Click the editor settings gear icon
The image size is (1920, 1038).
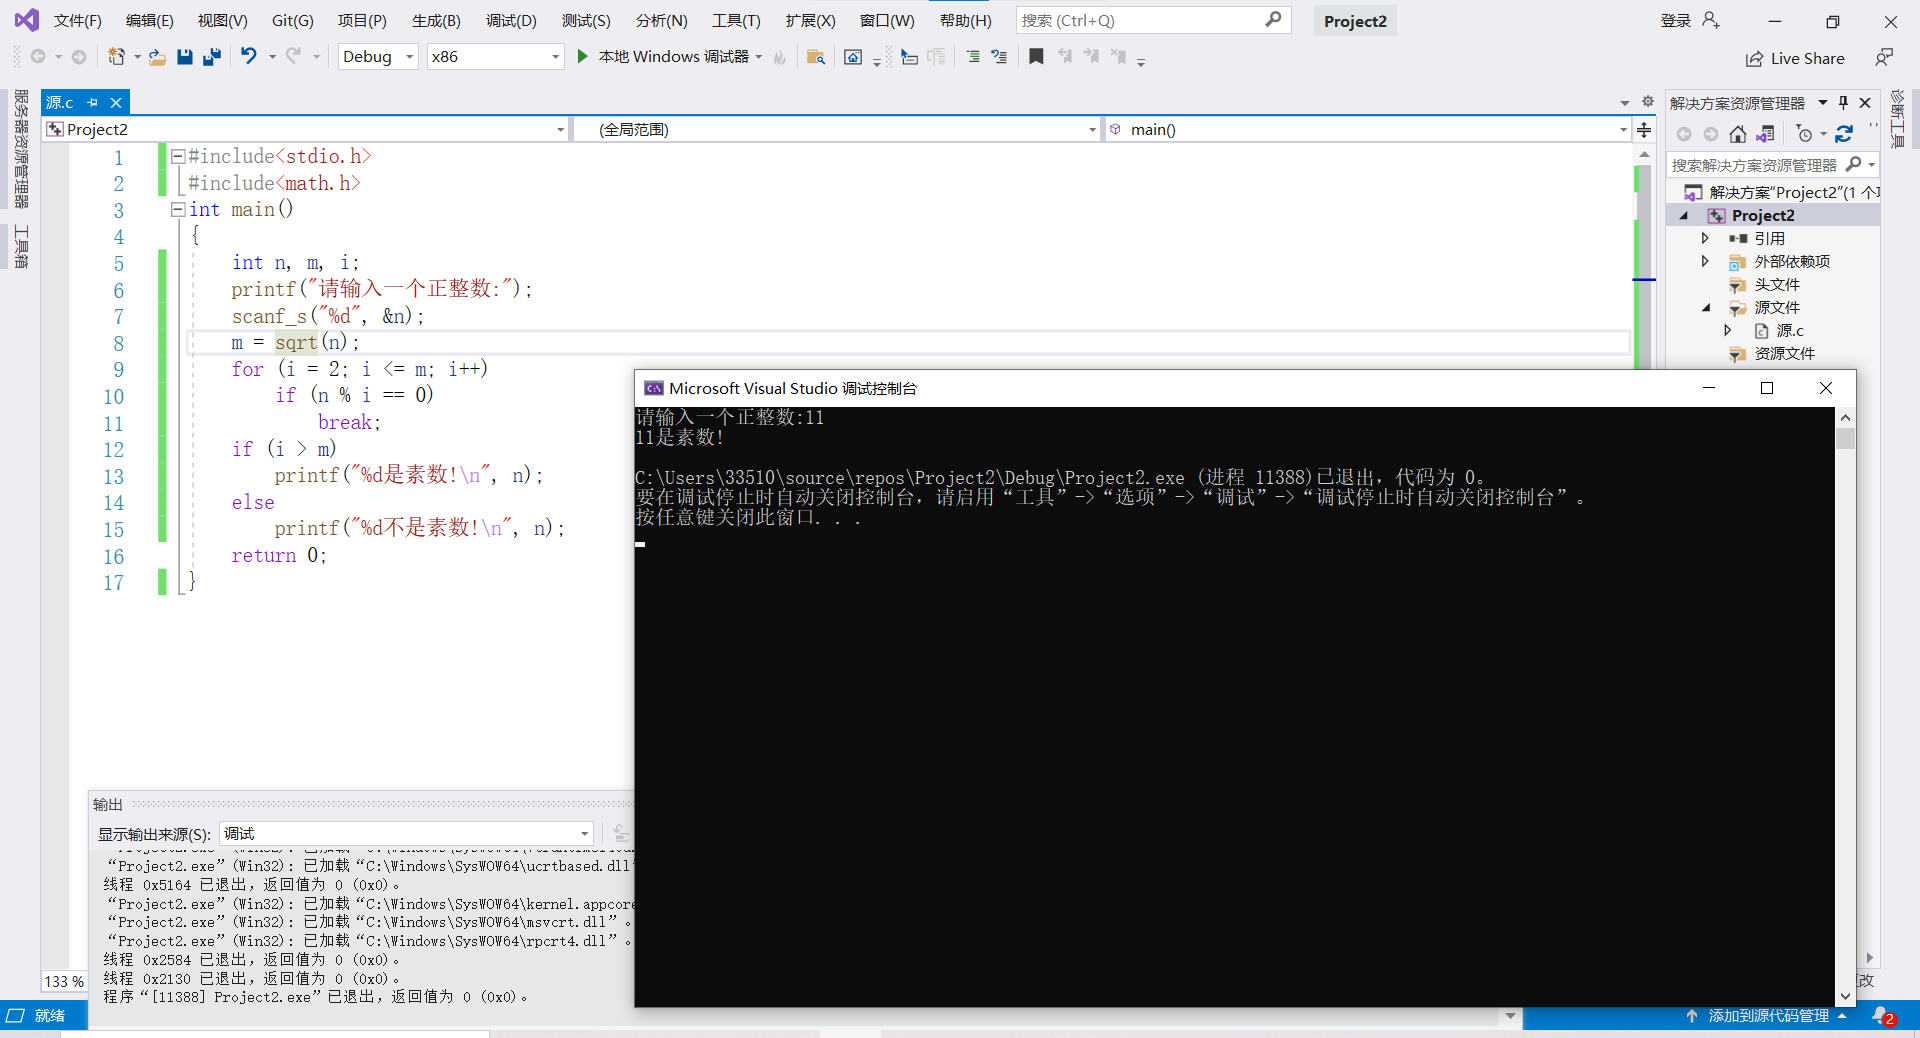point(1648,102)
